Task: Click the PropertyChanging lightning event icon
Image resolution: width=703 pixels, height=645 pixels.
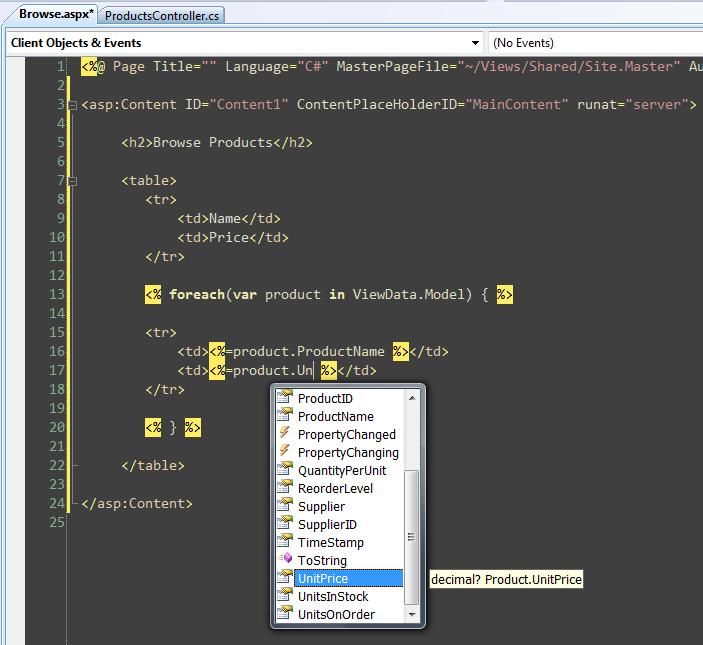Action: tap(284, 450)
